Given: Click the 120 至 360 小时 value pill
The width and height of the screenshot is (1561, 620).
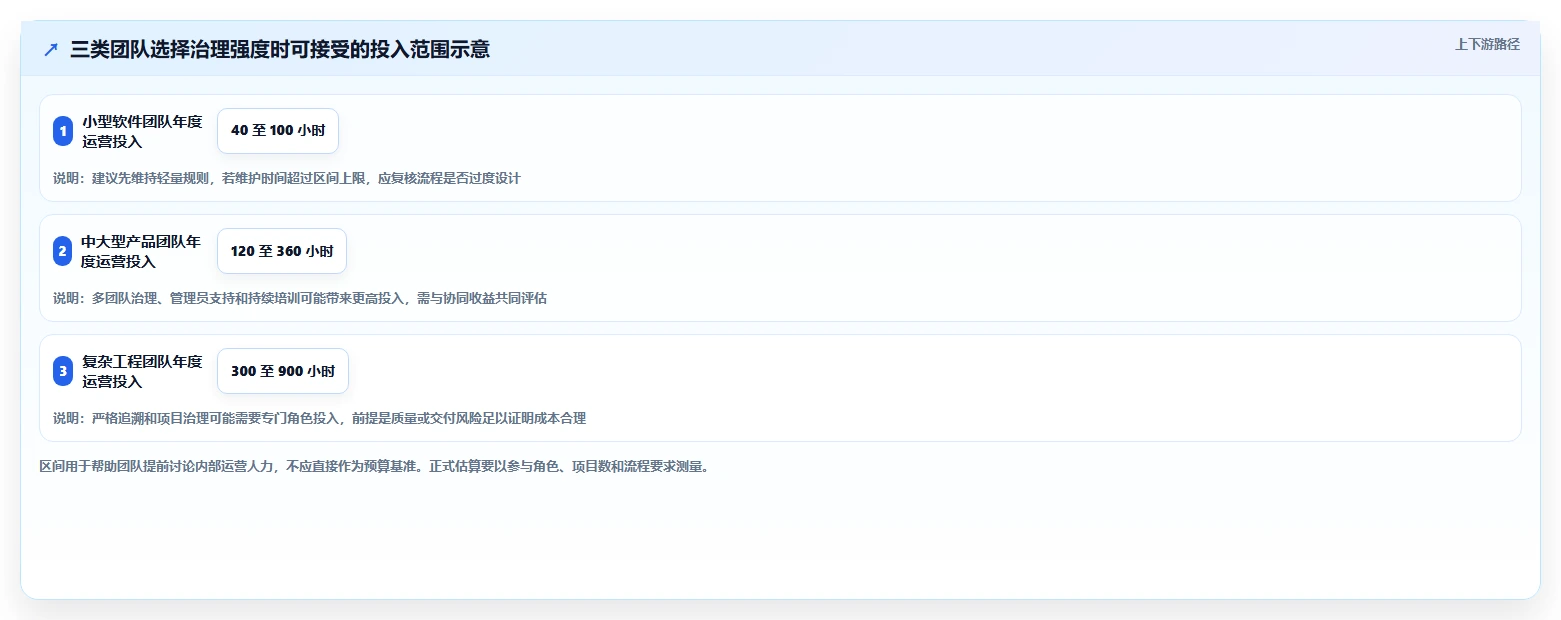Looking at the screenshot, I should click(282, 251).
